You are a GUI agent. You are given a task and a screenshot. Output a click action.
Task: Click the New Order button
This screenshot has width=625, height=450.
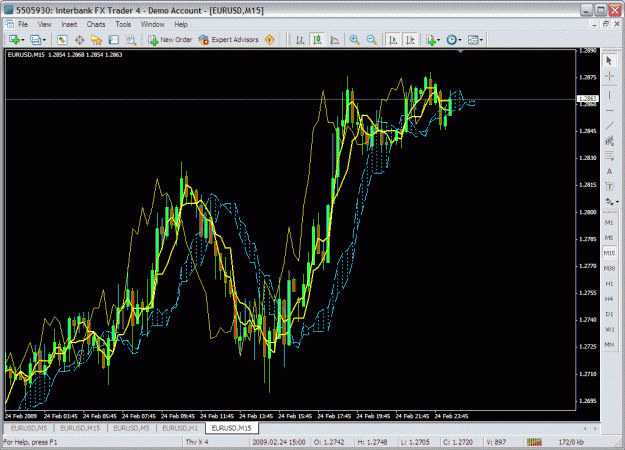(170, 40)
